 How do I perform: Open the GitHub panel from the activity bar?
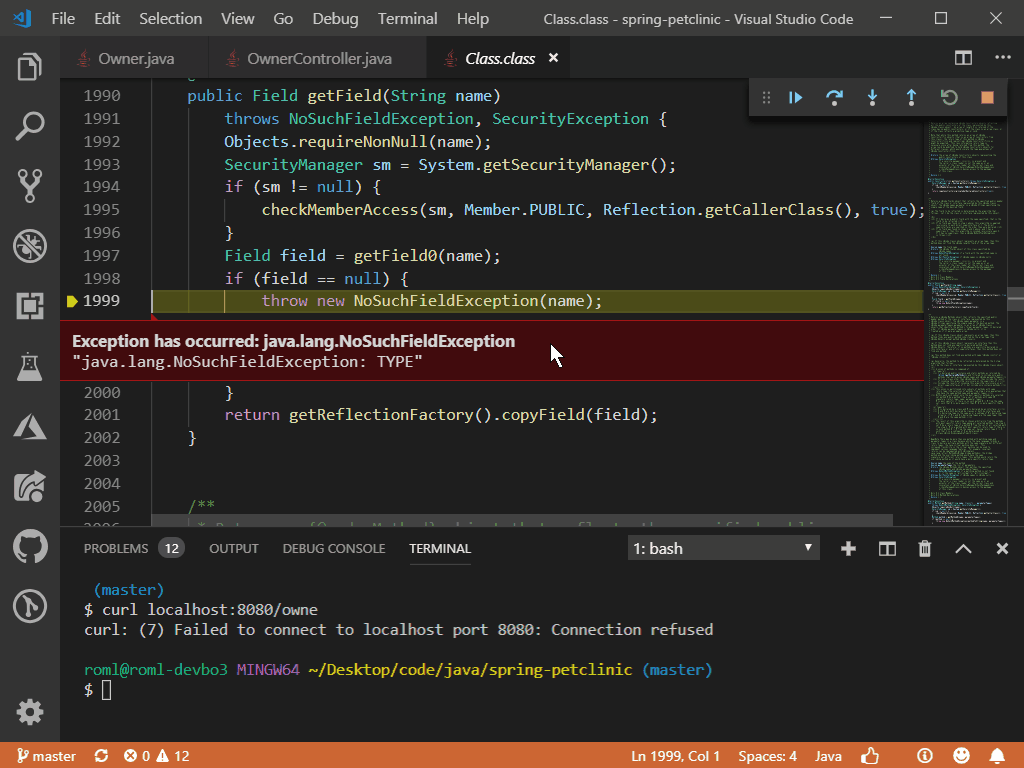(x=29, y=546)
